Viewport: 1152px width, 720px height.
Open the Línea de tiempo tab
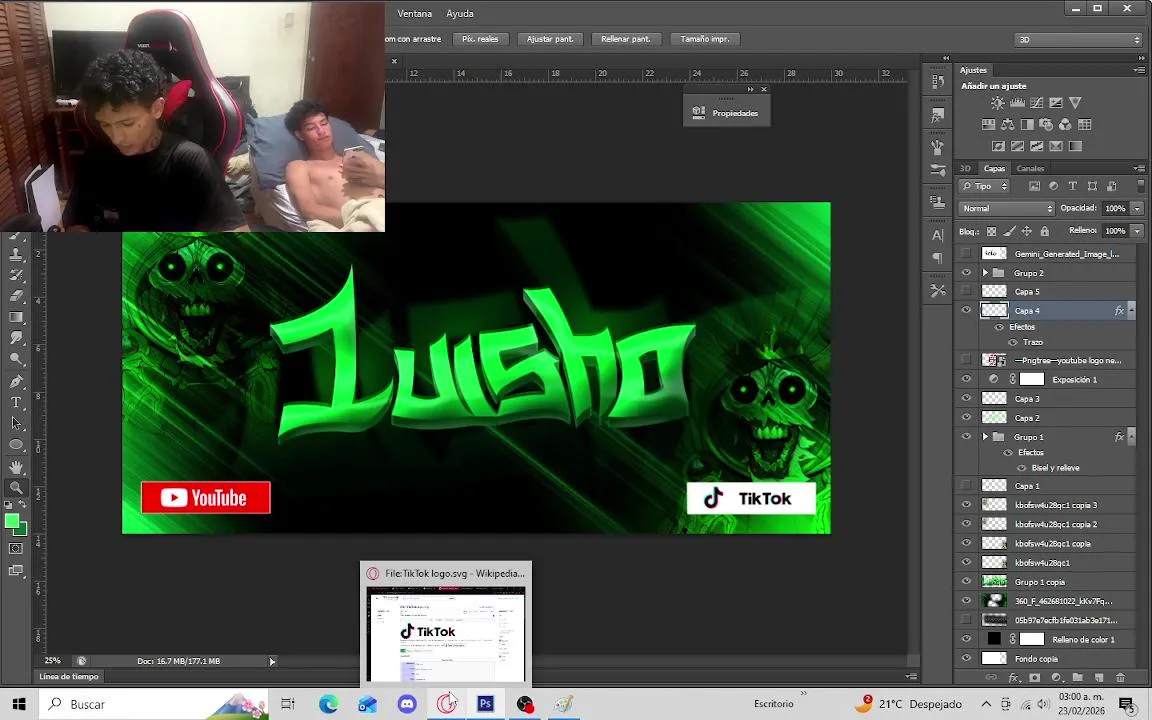point(69,677)
